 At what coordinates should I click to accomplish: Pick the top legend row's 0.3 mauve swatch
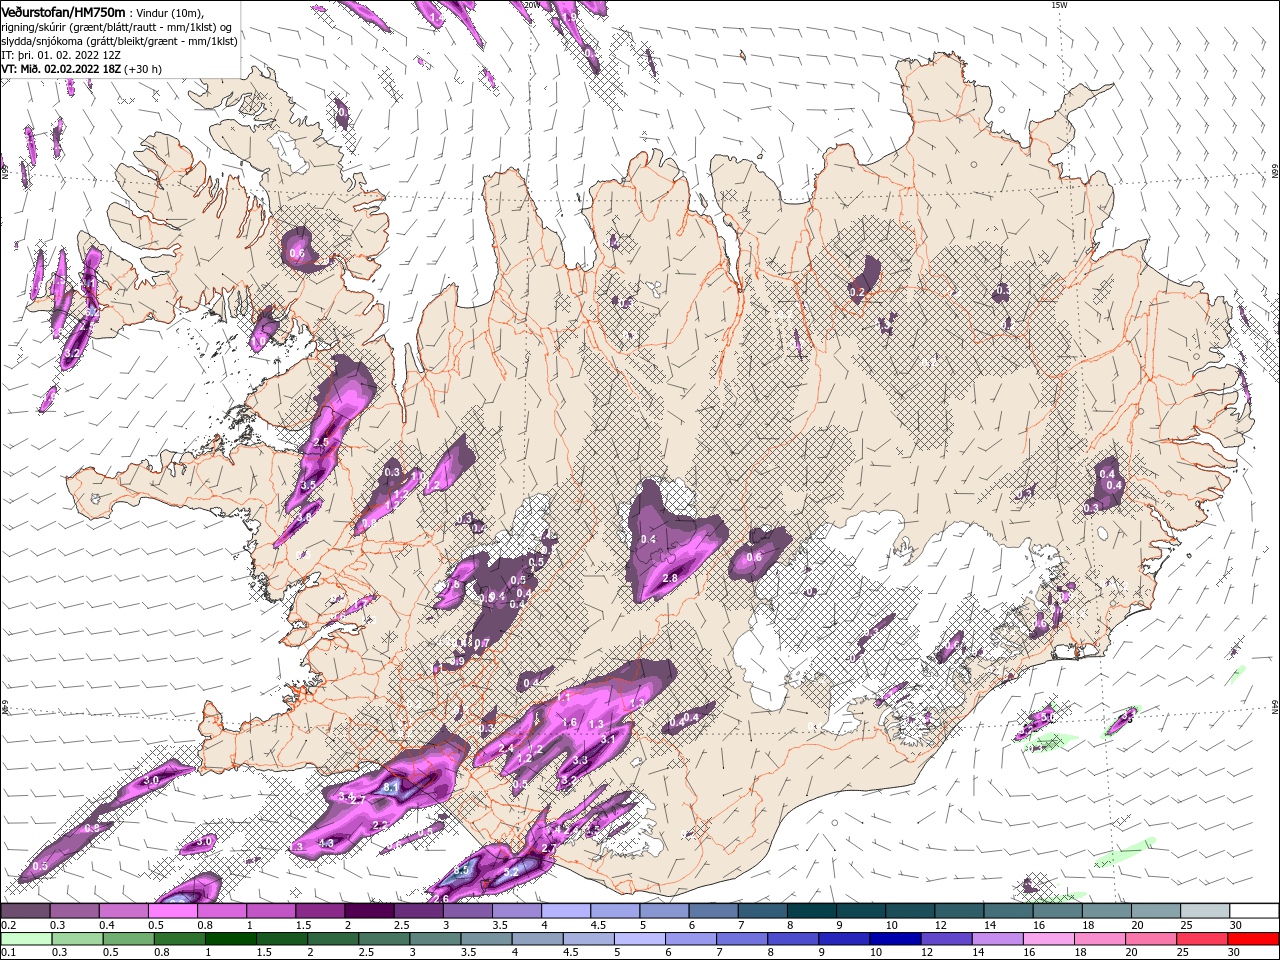(74, 911)
